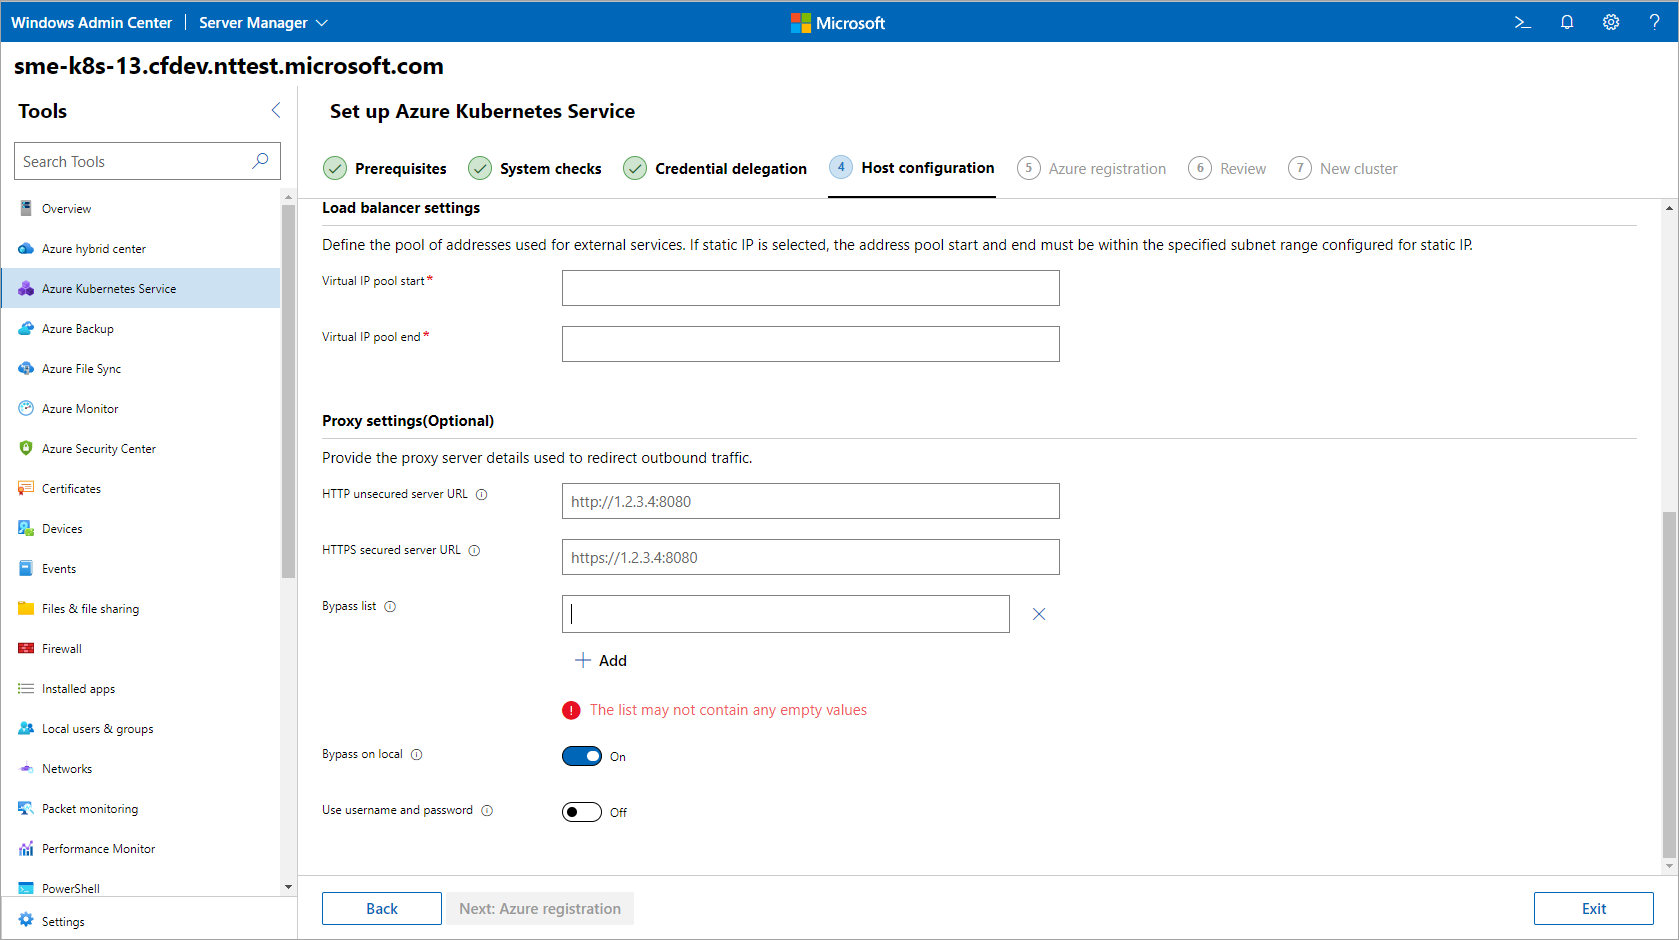Open the settings gear in header
This screenshot has height=940, width=1679.
tap(1610, 22)
